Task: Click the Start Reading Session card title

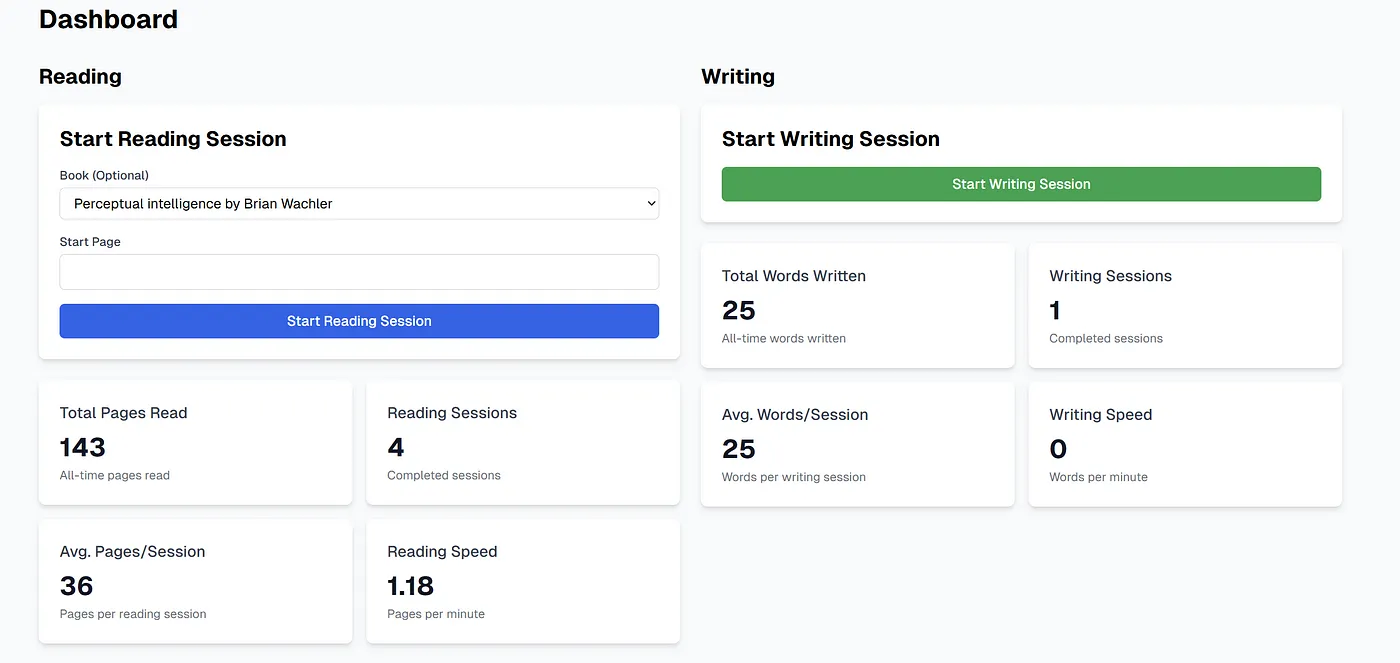Action: 173,139
